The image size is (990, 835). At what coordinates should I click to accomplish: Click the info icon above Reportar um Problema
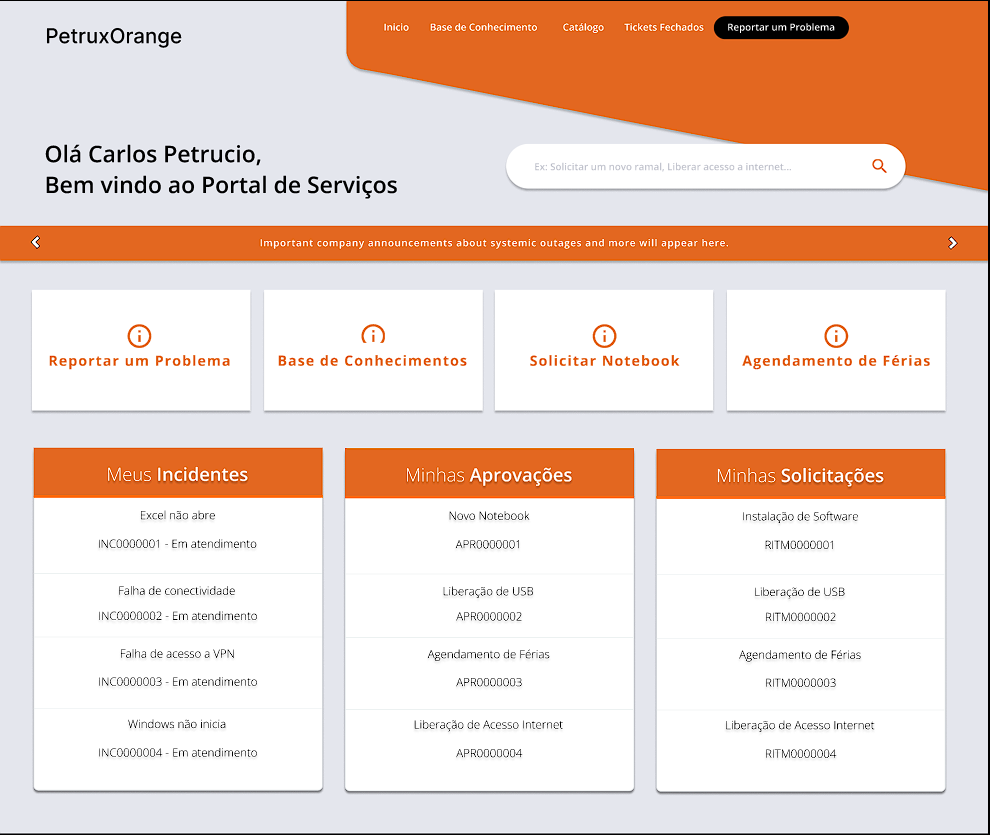140,336
